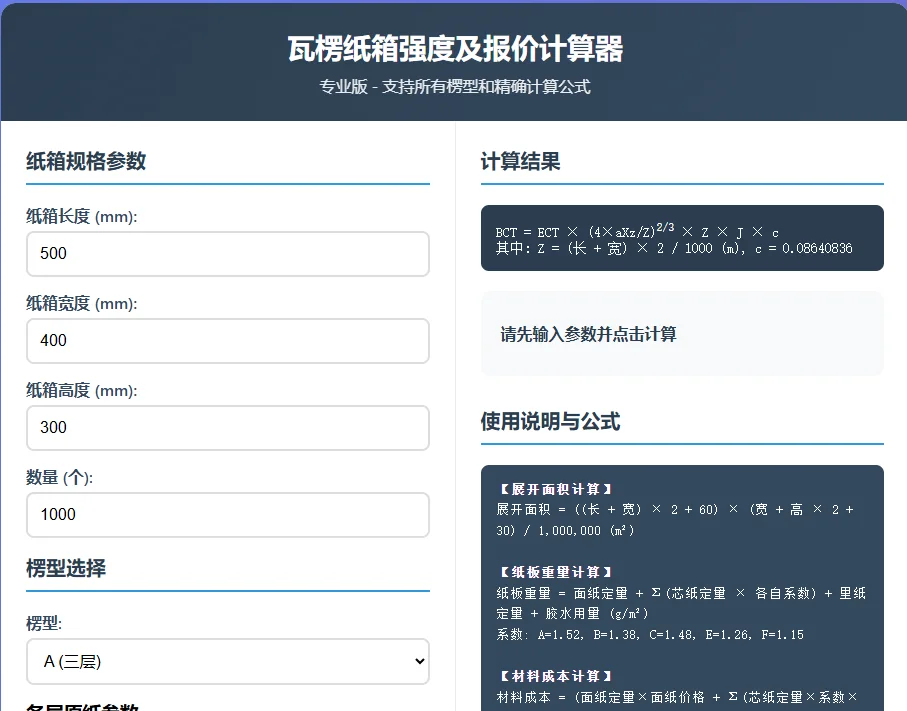Click the 【展开面积计算】 heading
Viewport: 907px width, 711px height.
click(554, 489)
